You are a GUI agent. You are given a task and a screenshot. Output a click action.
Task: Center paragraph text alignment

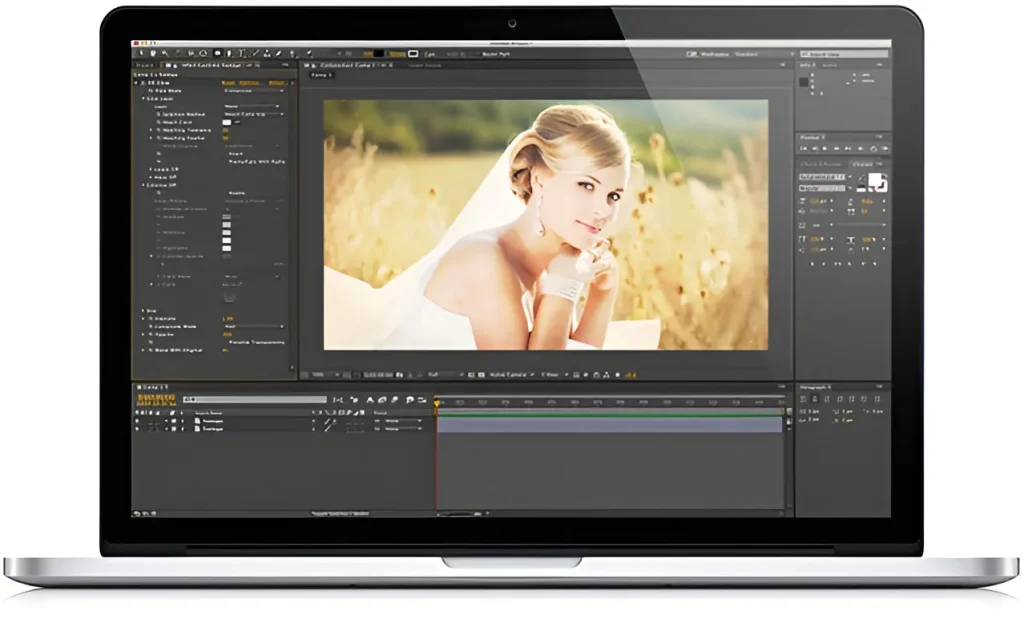815,398
